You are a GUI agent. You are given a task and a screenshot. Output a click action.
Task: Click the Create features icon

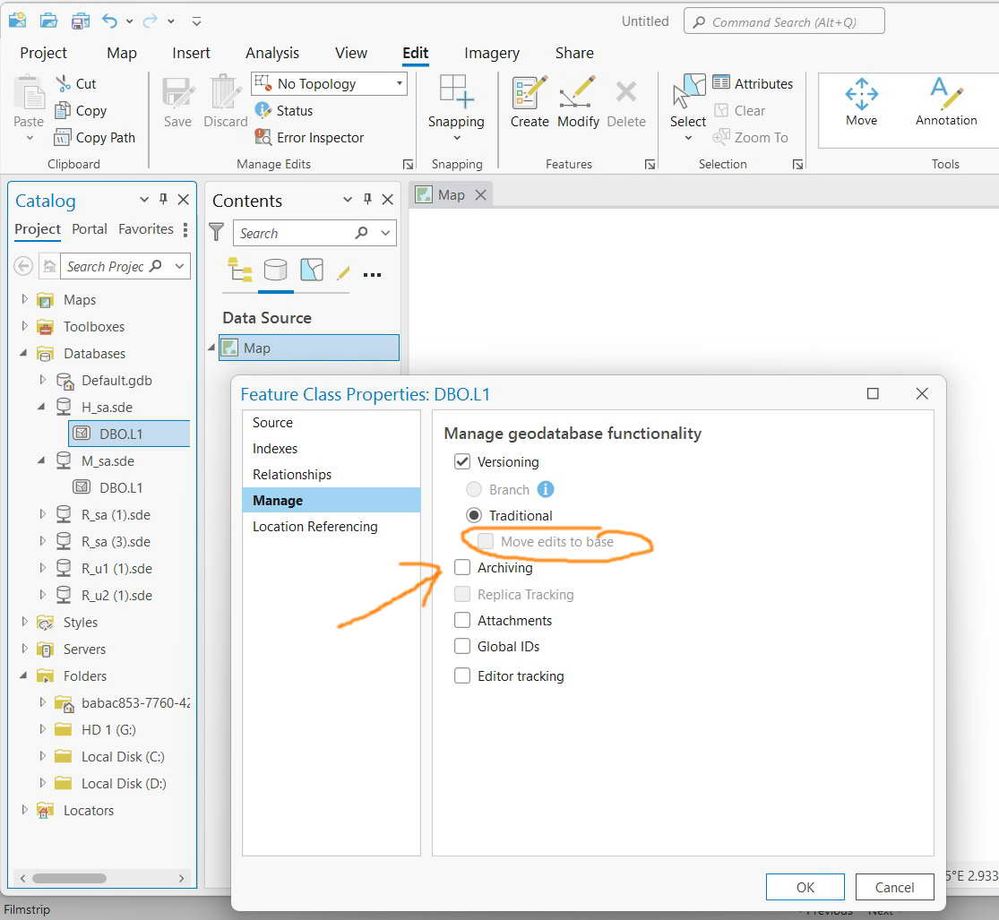tap(529, 93)
